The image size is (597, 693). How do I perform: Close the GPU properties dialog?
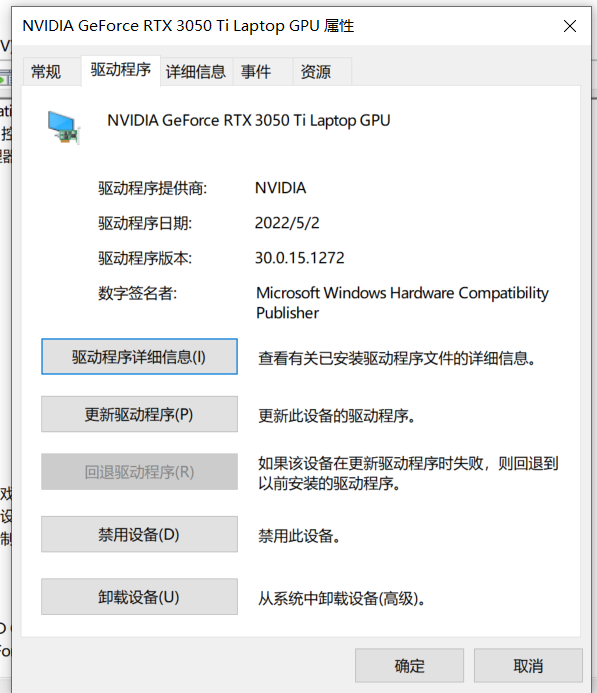pyautogui.click(x=570, y=26)
